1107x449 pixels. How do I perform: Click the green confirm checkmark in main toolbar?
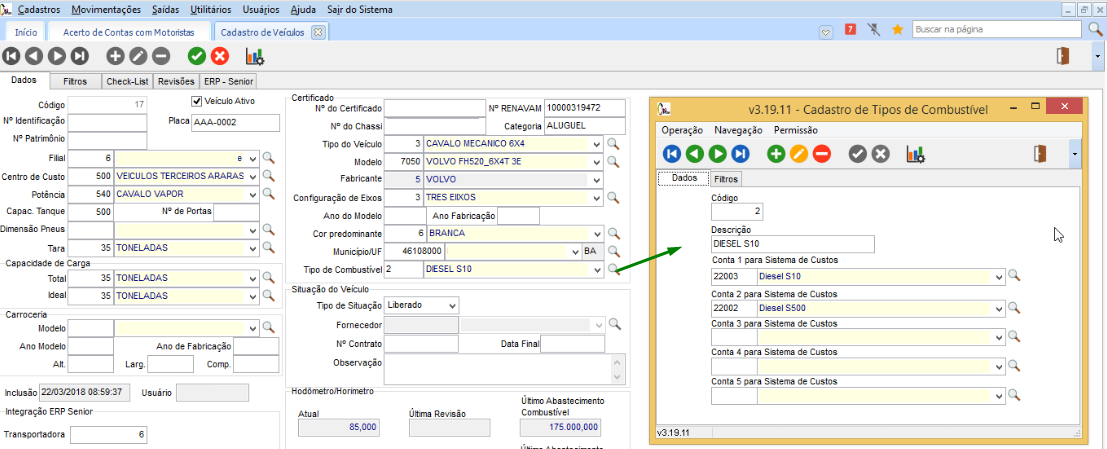click(197, 57)
